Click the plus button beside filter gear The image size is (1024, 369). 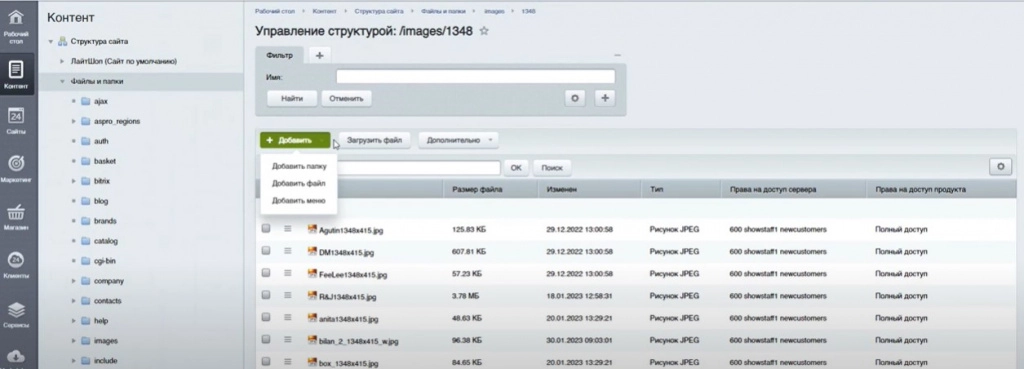click(605, 98)
